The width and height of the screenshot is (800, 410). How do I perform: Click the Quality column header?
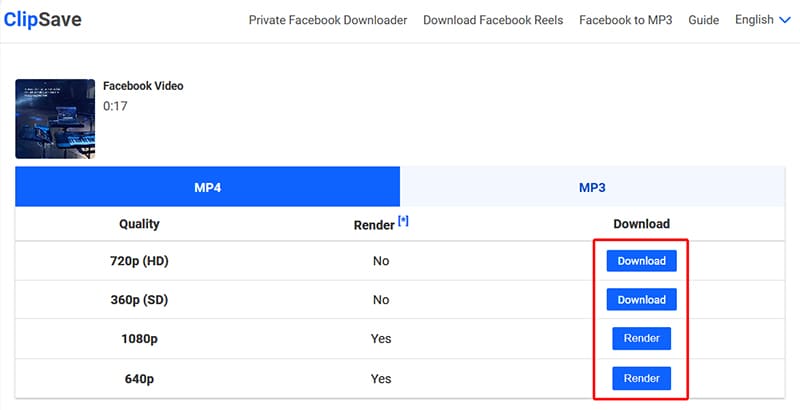pyautogui.click(x=139, y=224)
